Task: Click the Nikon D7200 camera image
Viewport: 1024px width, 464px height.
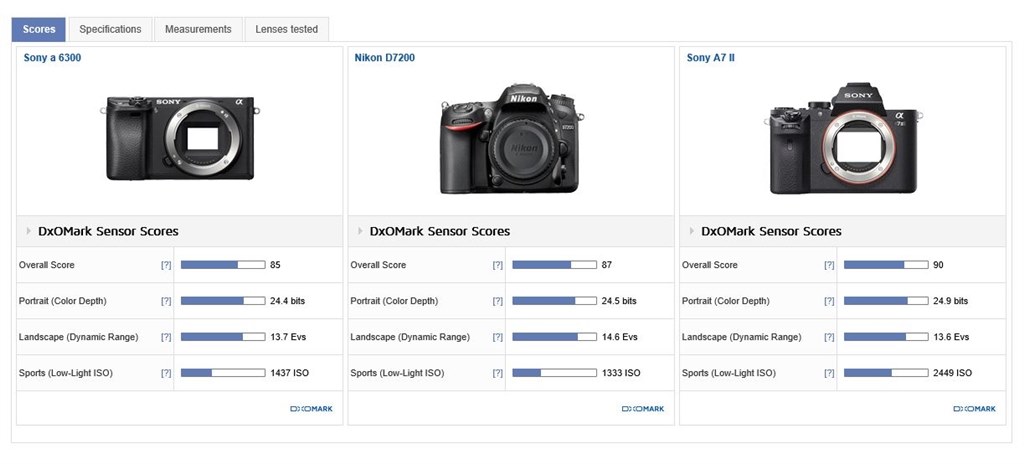Action: (512, 139)
